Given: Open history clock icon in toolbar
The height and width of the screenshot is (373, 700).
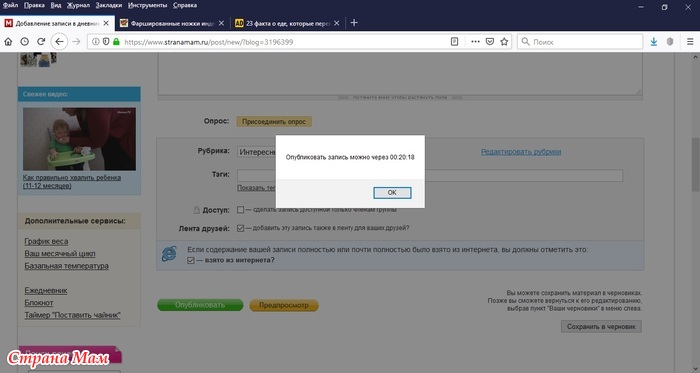Looking at the screenshot, I should 25,41.
